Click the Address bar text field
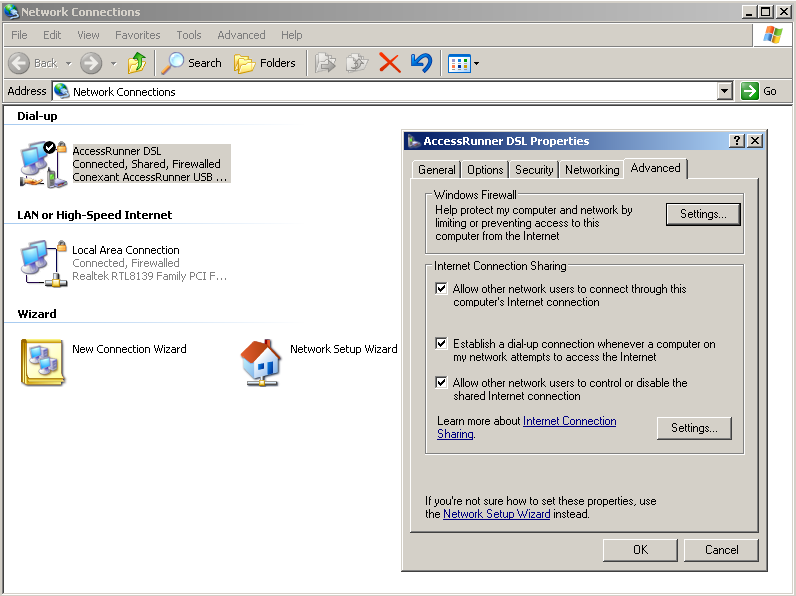This screenshot has width=796, height=596. click(390, 91)
